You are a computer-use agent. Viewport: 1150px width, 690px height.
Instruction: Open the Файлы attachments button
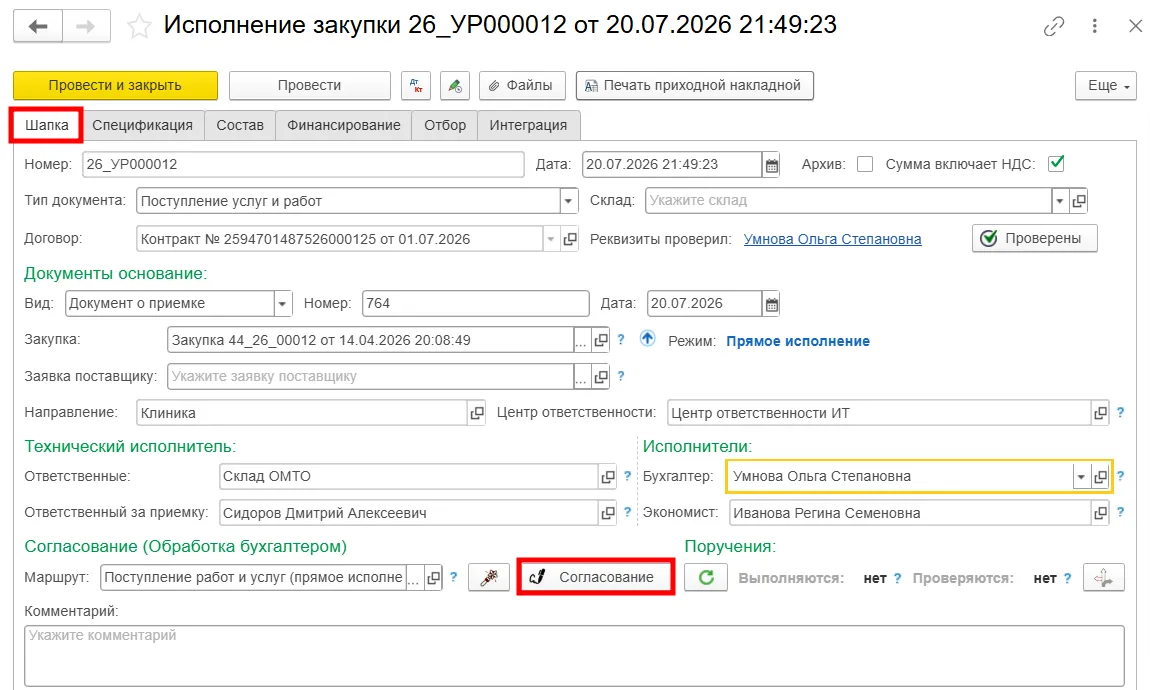tap(522, 86)
